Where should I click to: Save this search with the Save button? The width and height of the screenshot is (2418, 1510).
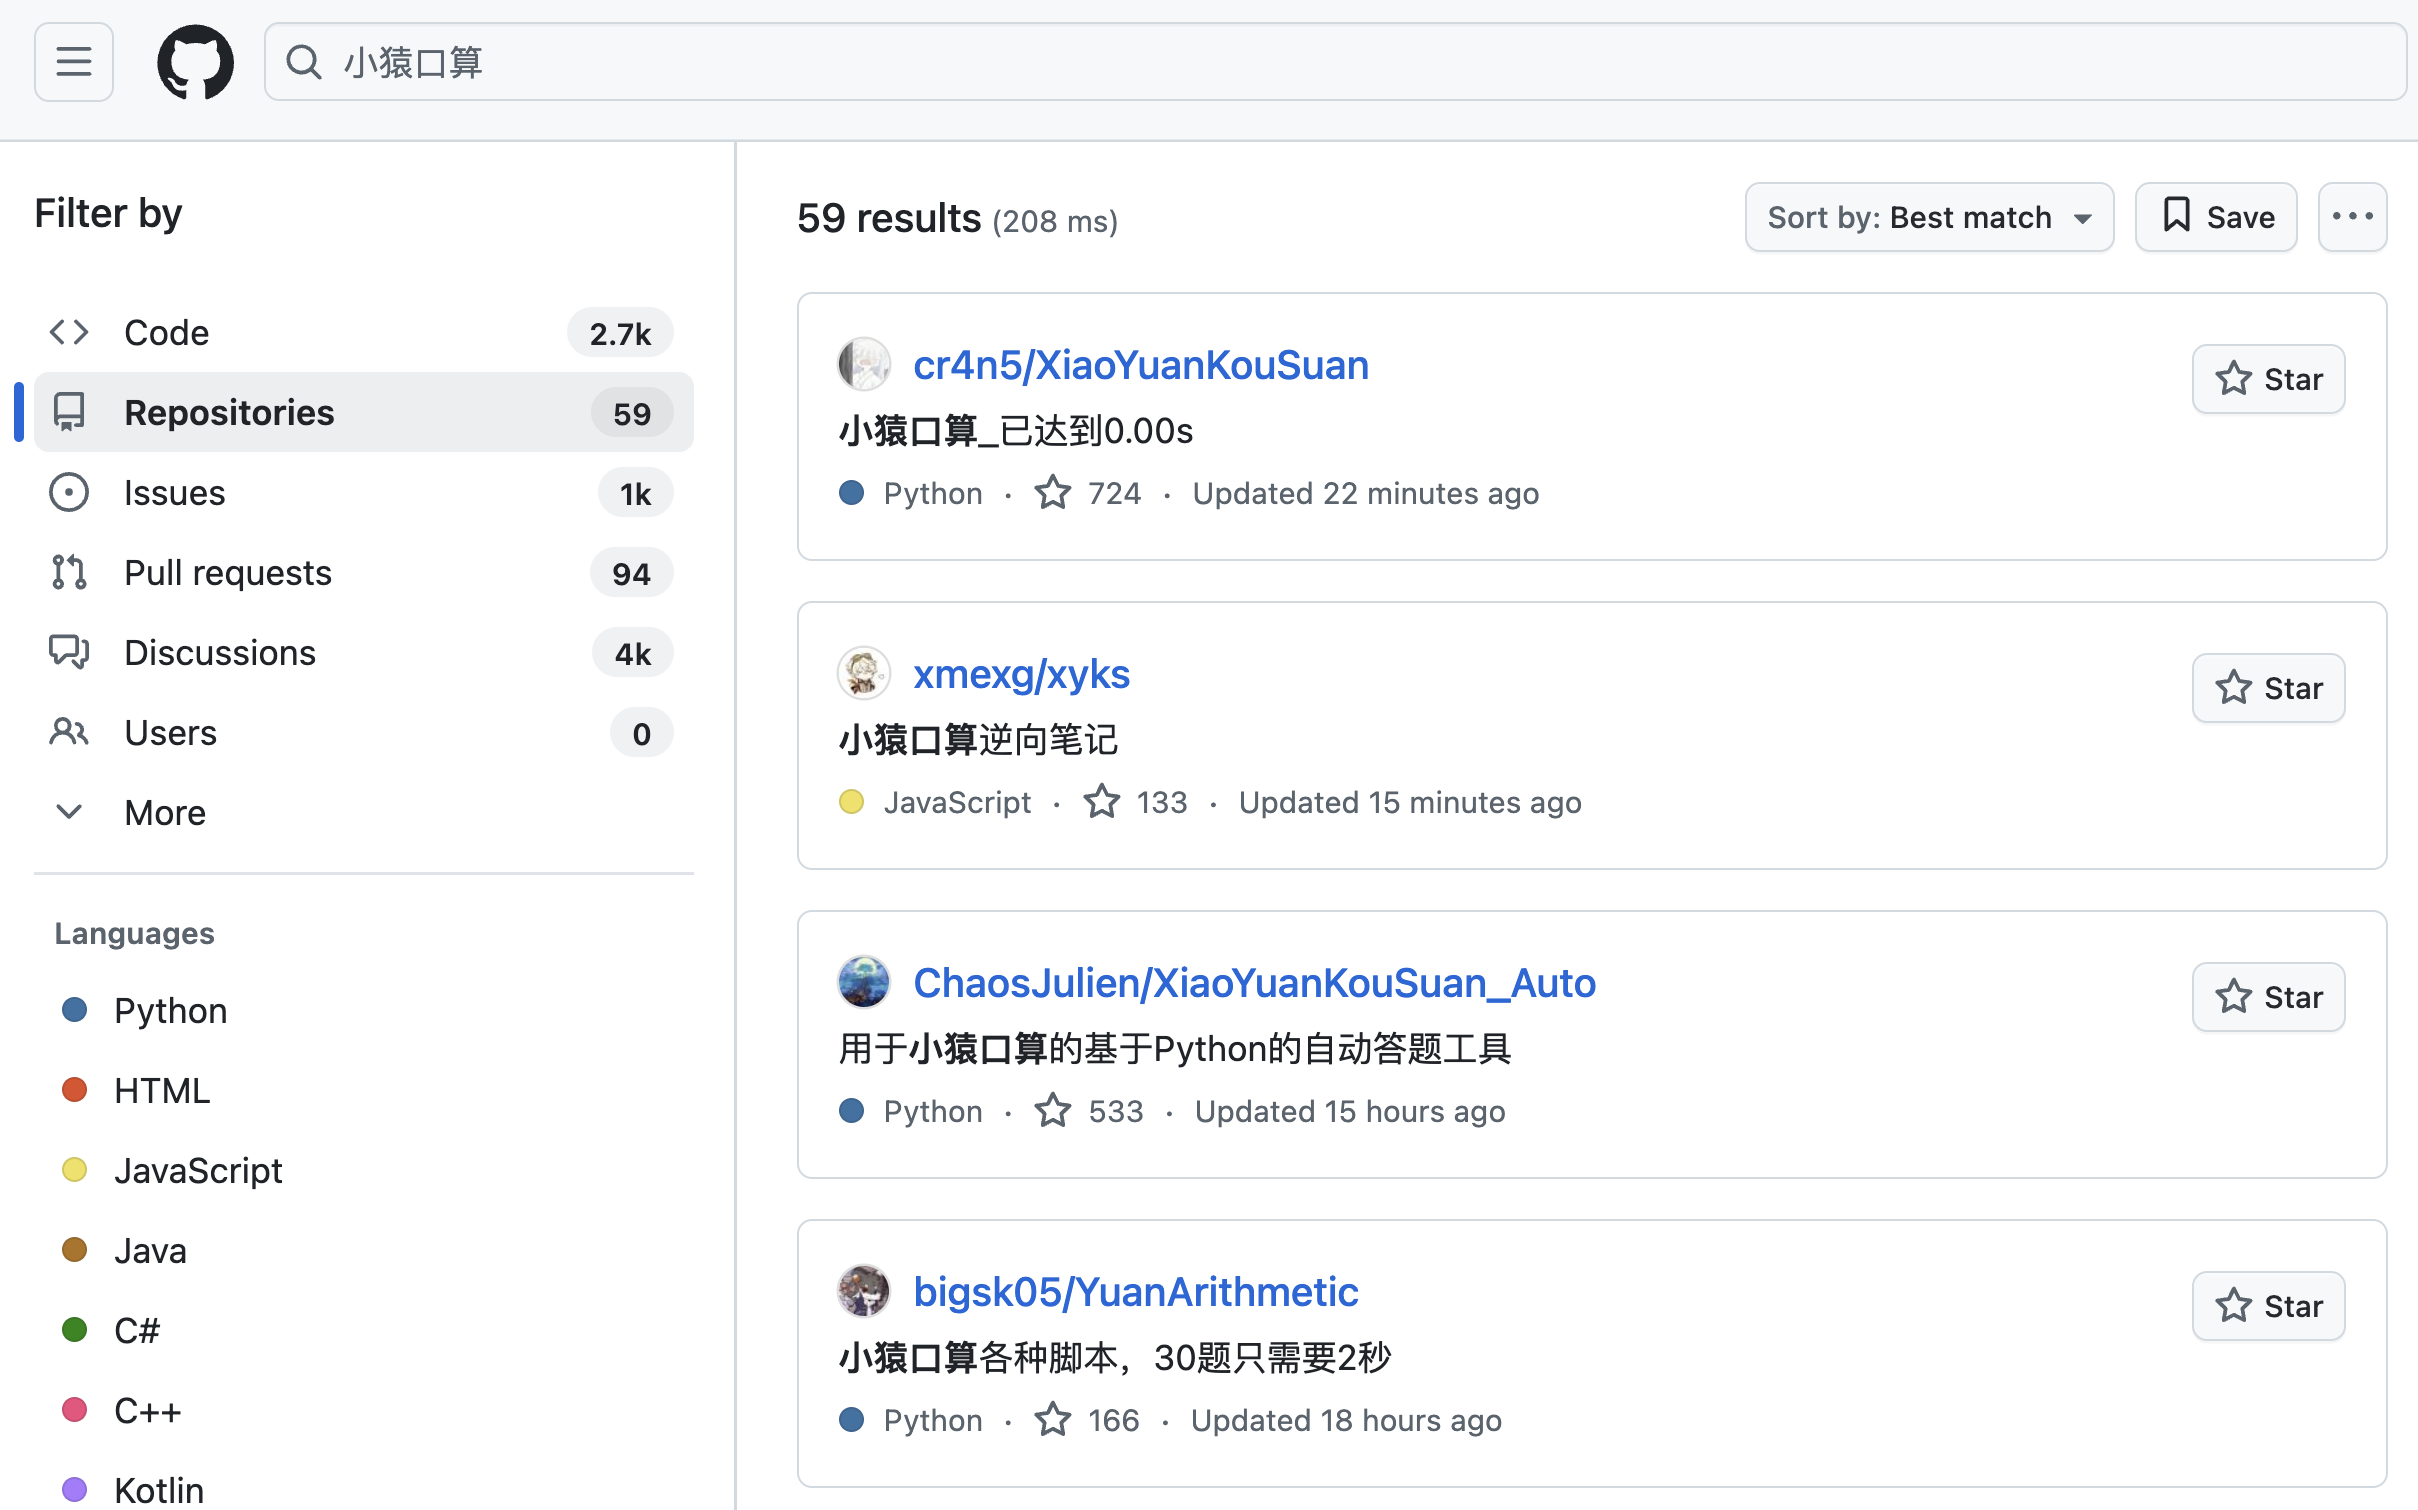[x=2216, y=217]
